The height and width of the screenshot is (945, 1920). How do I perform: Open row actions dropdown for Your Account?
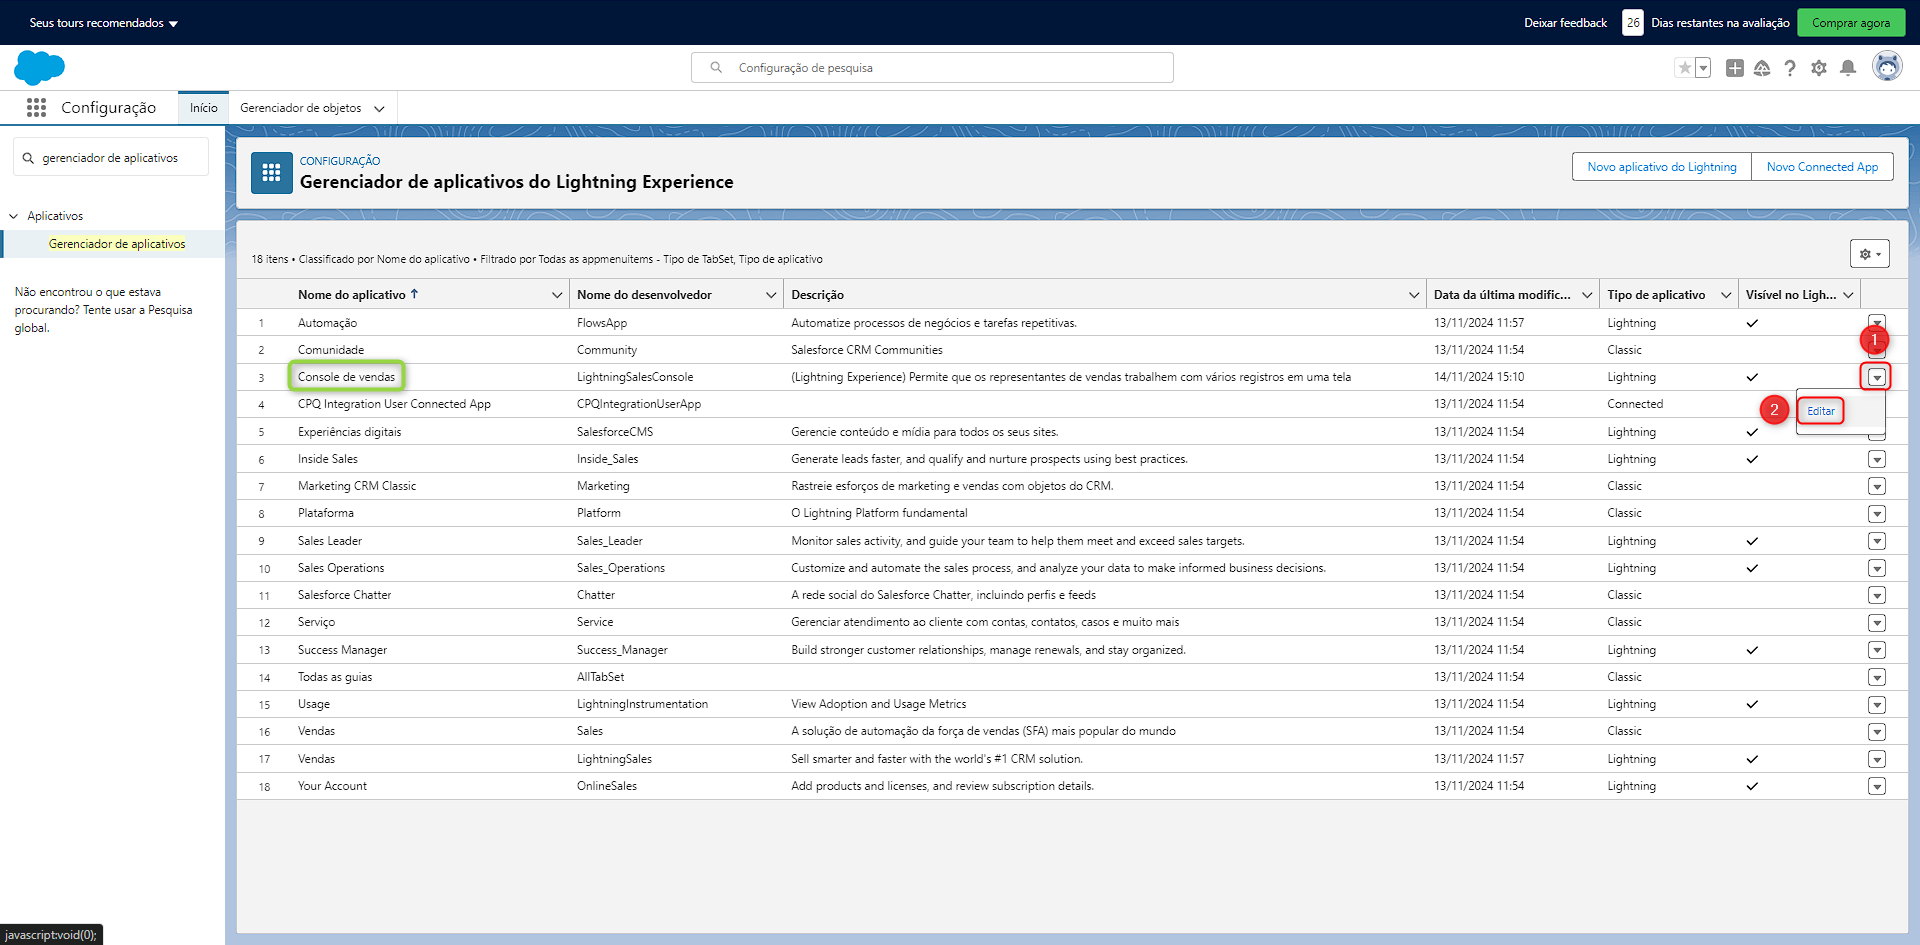pos(1877,786)
